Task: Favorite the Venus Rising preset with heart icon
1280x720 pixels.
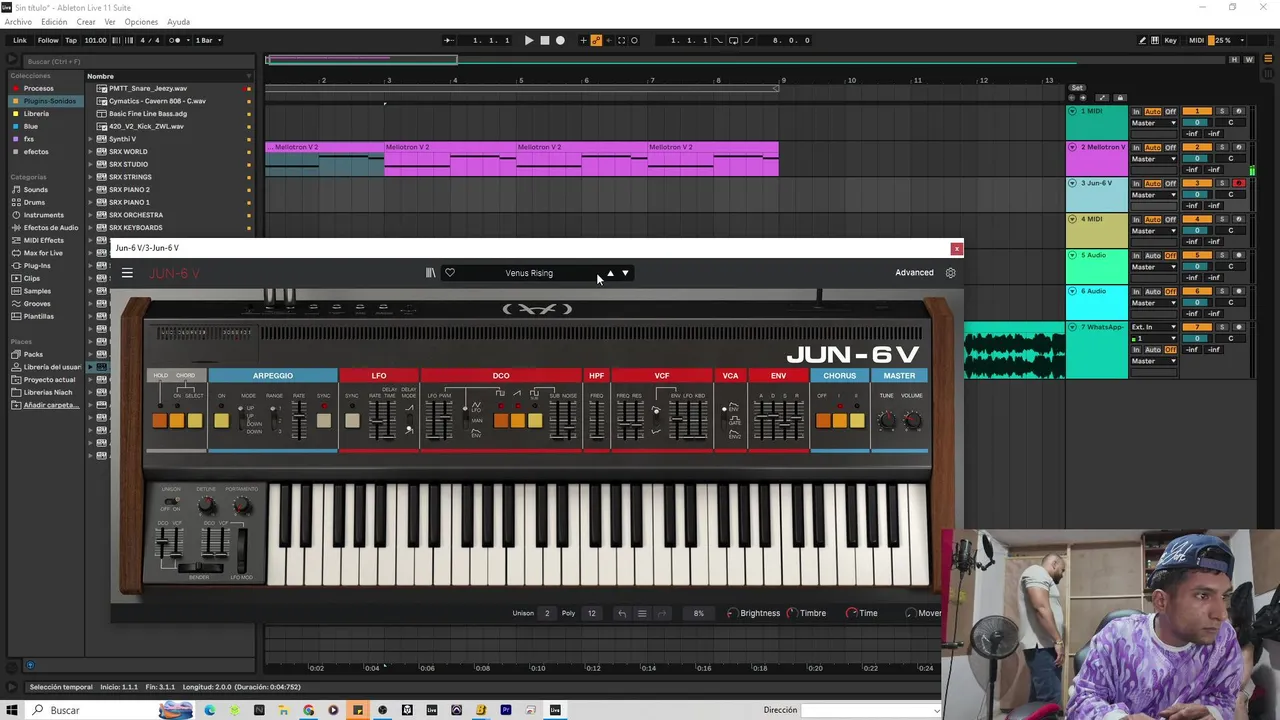Action: pyautogui.click(x=450, y=273)
